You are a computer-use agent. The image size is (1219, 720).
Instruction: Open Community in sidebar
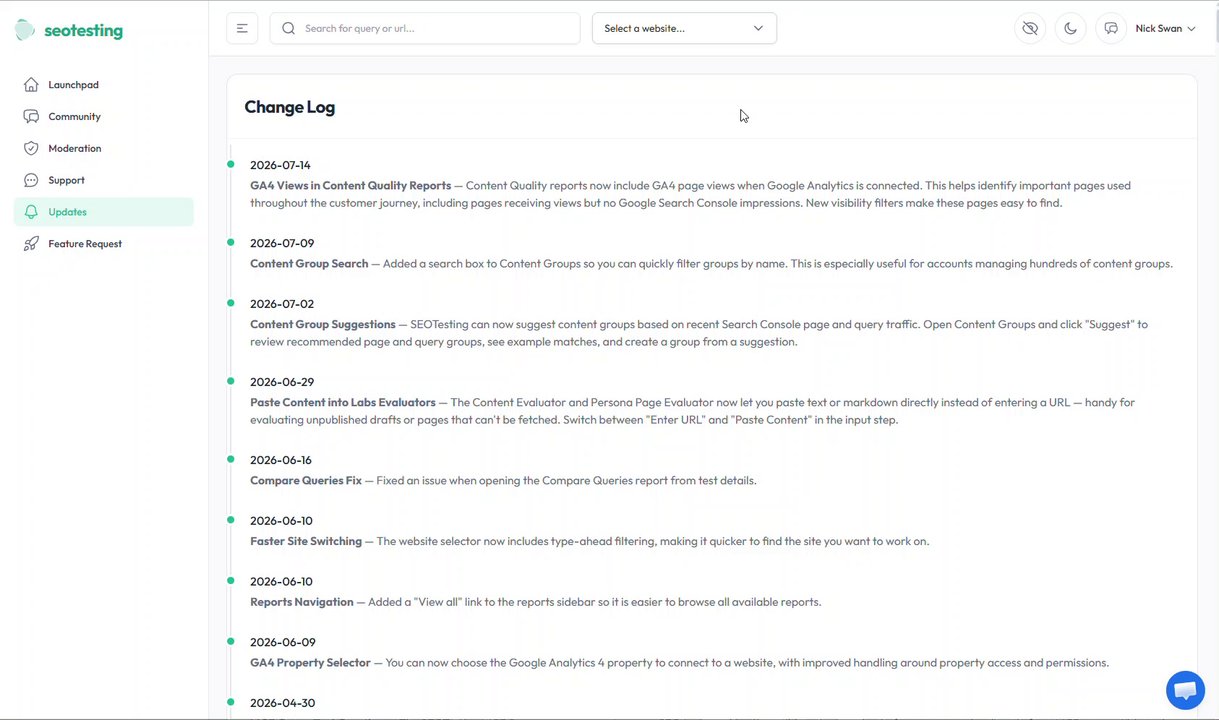click(104, 117)
